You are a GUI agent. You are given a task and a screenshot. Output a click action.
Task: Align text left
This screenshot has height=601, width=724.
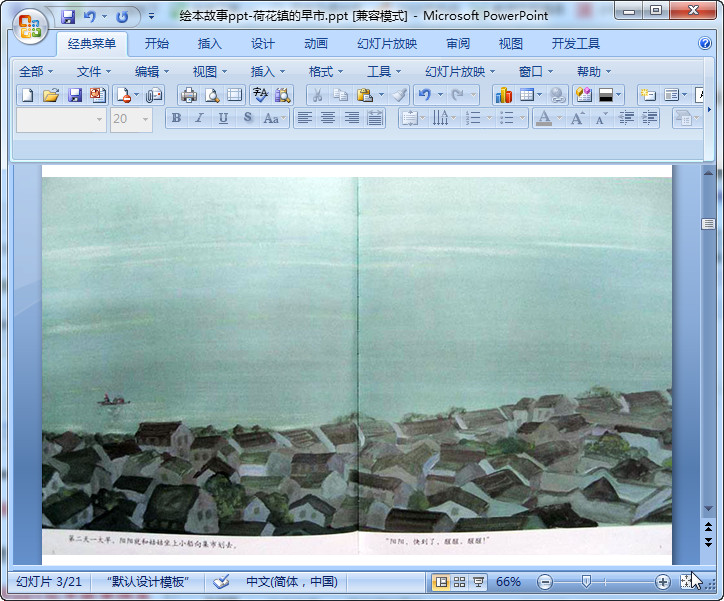point(304,118)
